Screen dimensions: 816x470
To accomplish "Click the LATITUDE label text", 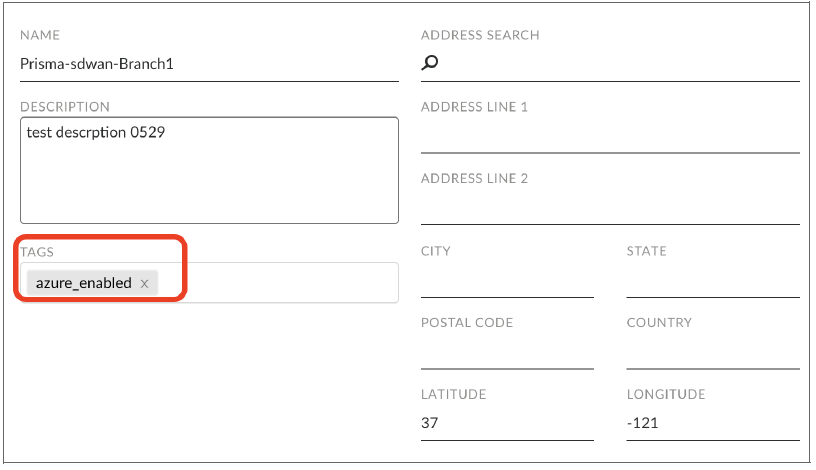I will click(x=453, y=394).
